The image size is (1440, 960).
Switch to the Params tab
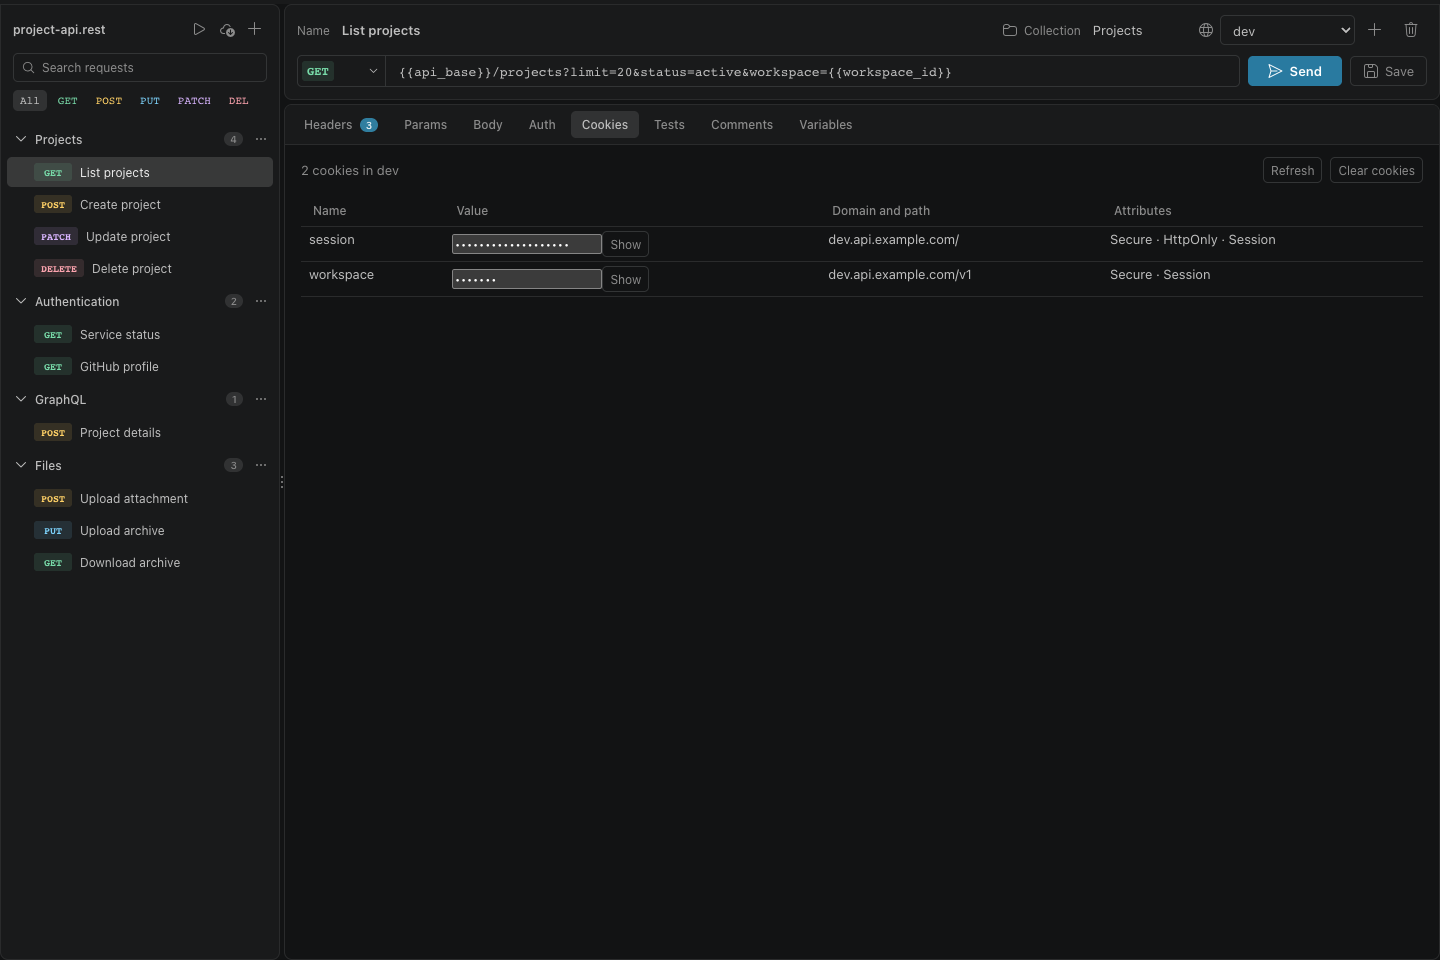pos(426,125)
